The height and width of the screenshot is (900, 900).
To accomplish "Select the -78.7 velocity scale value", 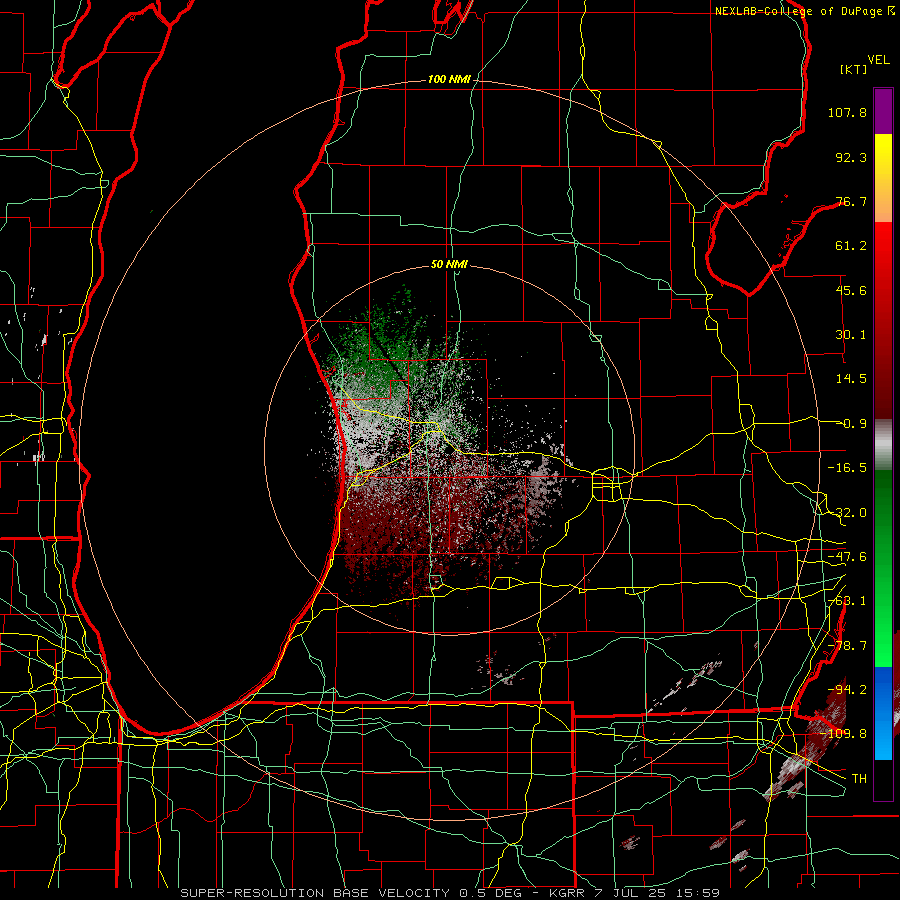I will coord(847,646).
